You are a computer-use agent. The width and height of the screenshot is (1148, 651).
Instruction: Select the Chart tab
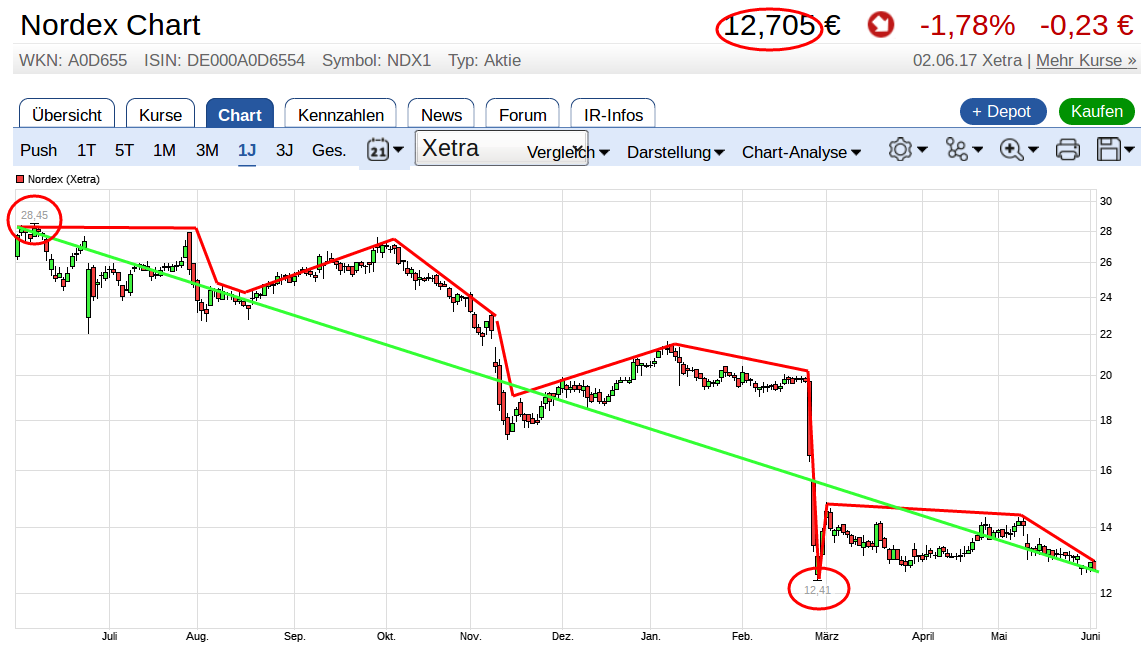pyautogui.click(x=239, y=114)
